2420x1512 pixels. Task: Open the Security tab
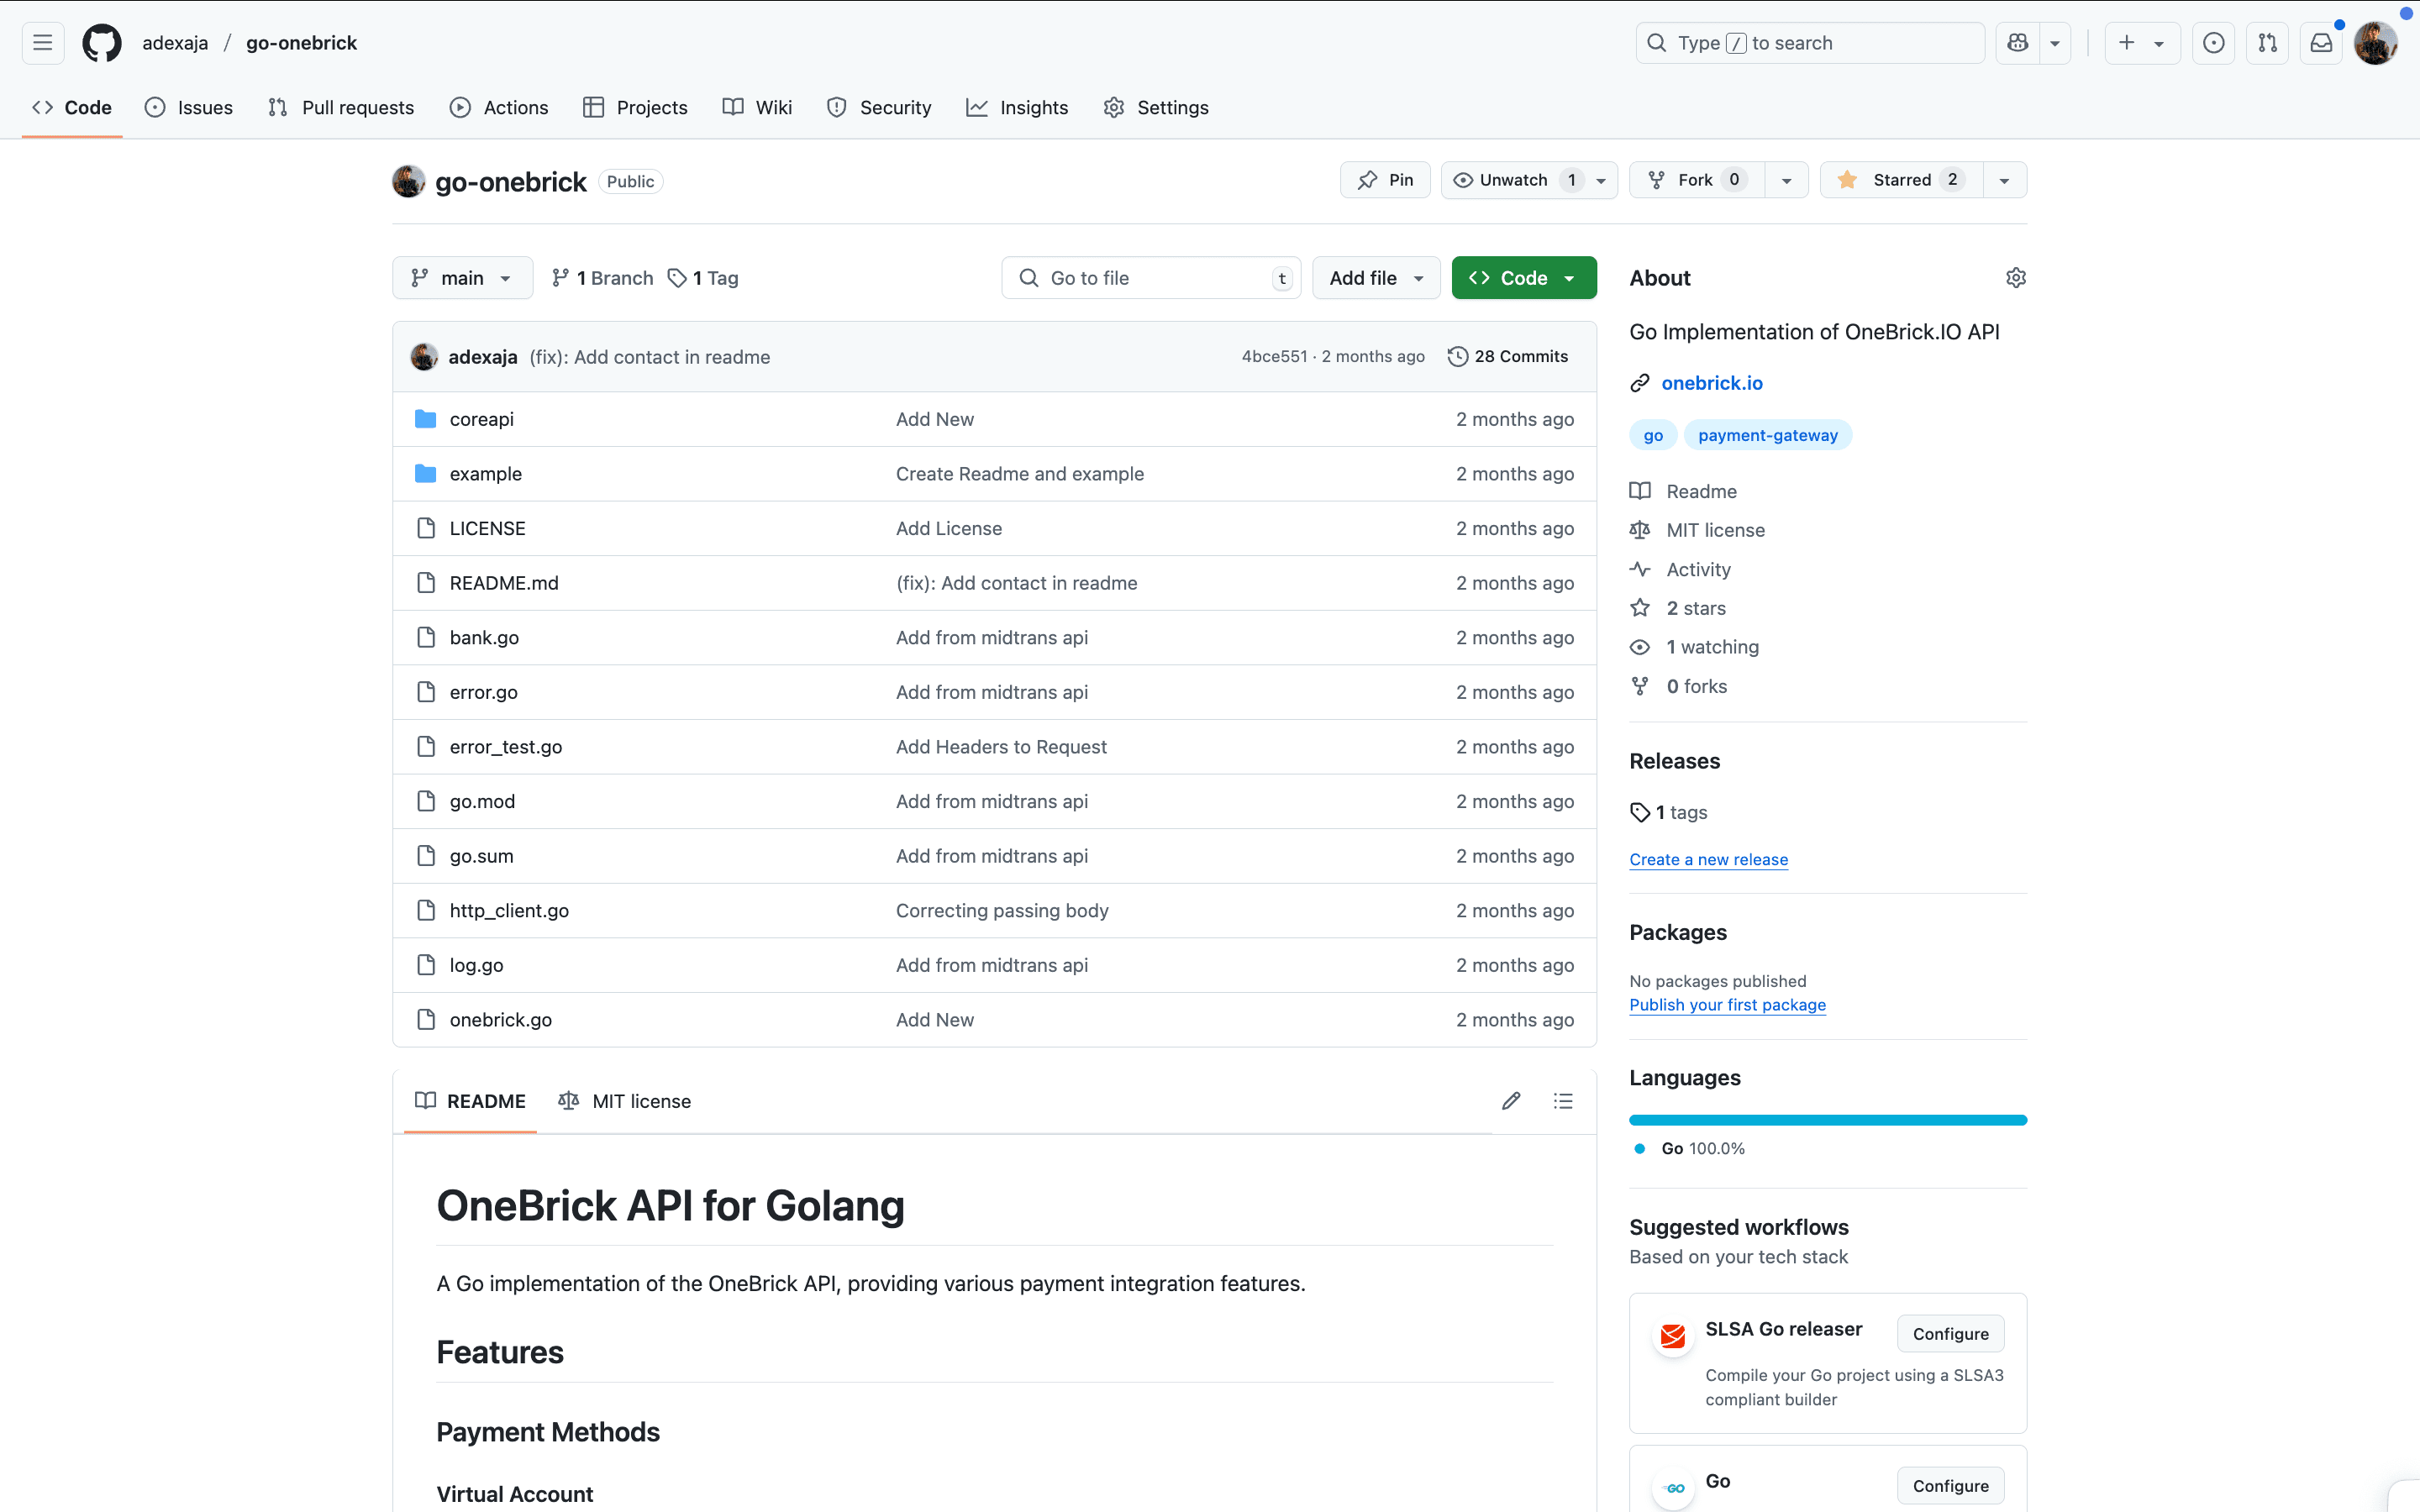(879, 107)
